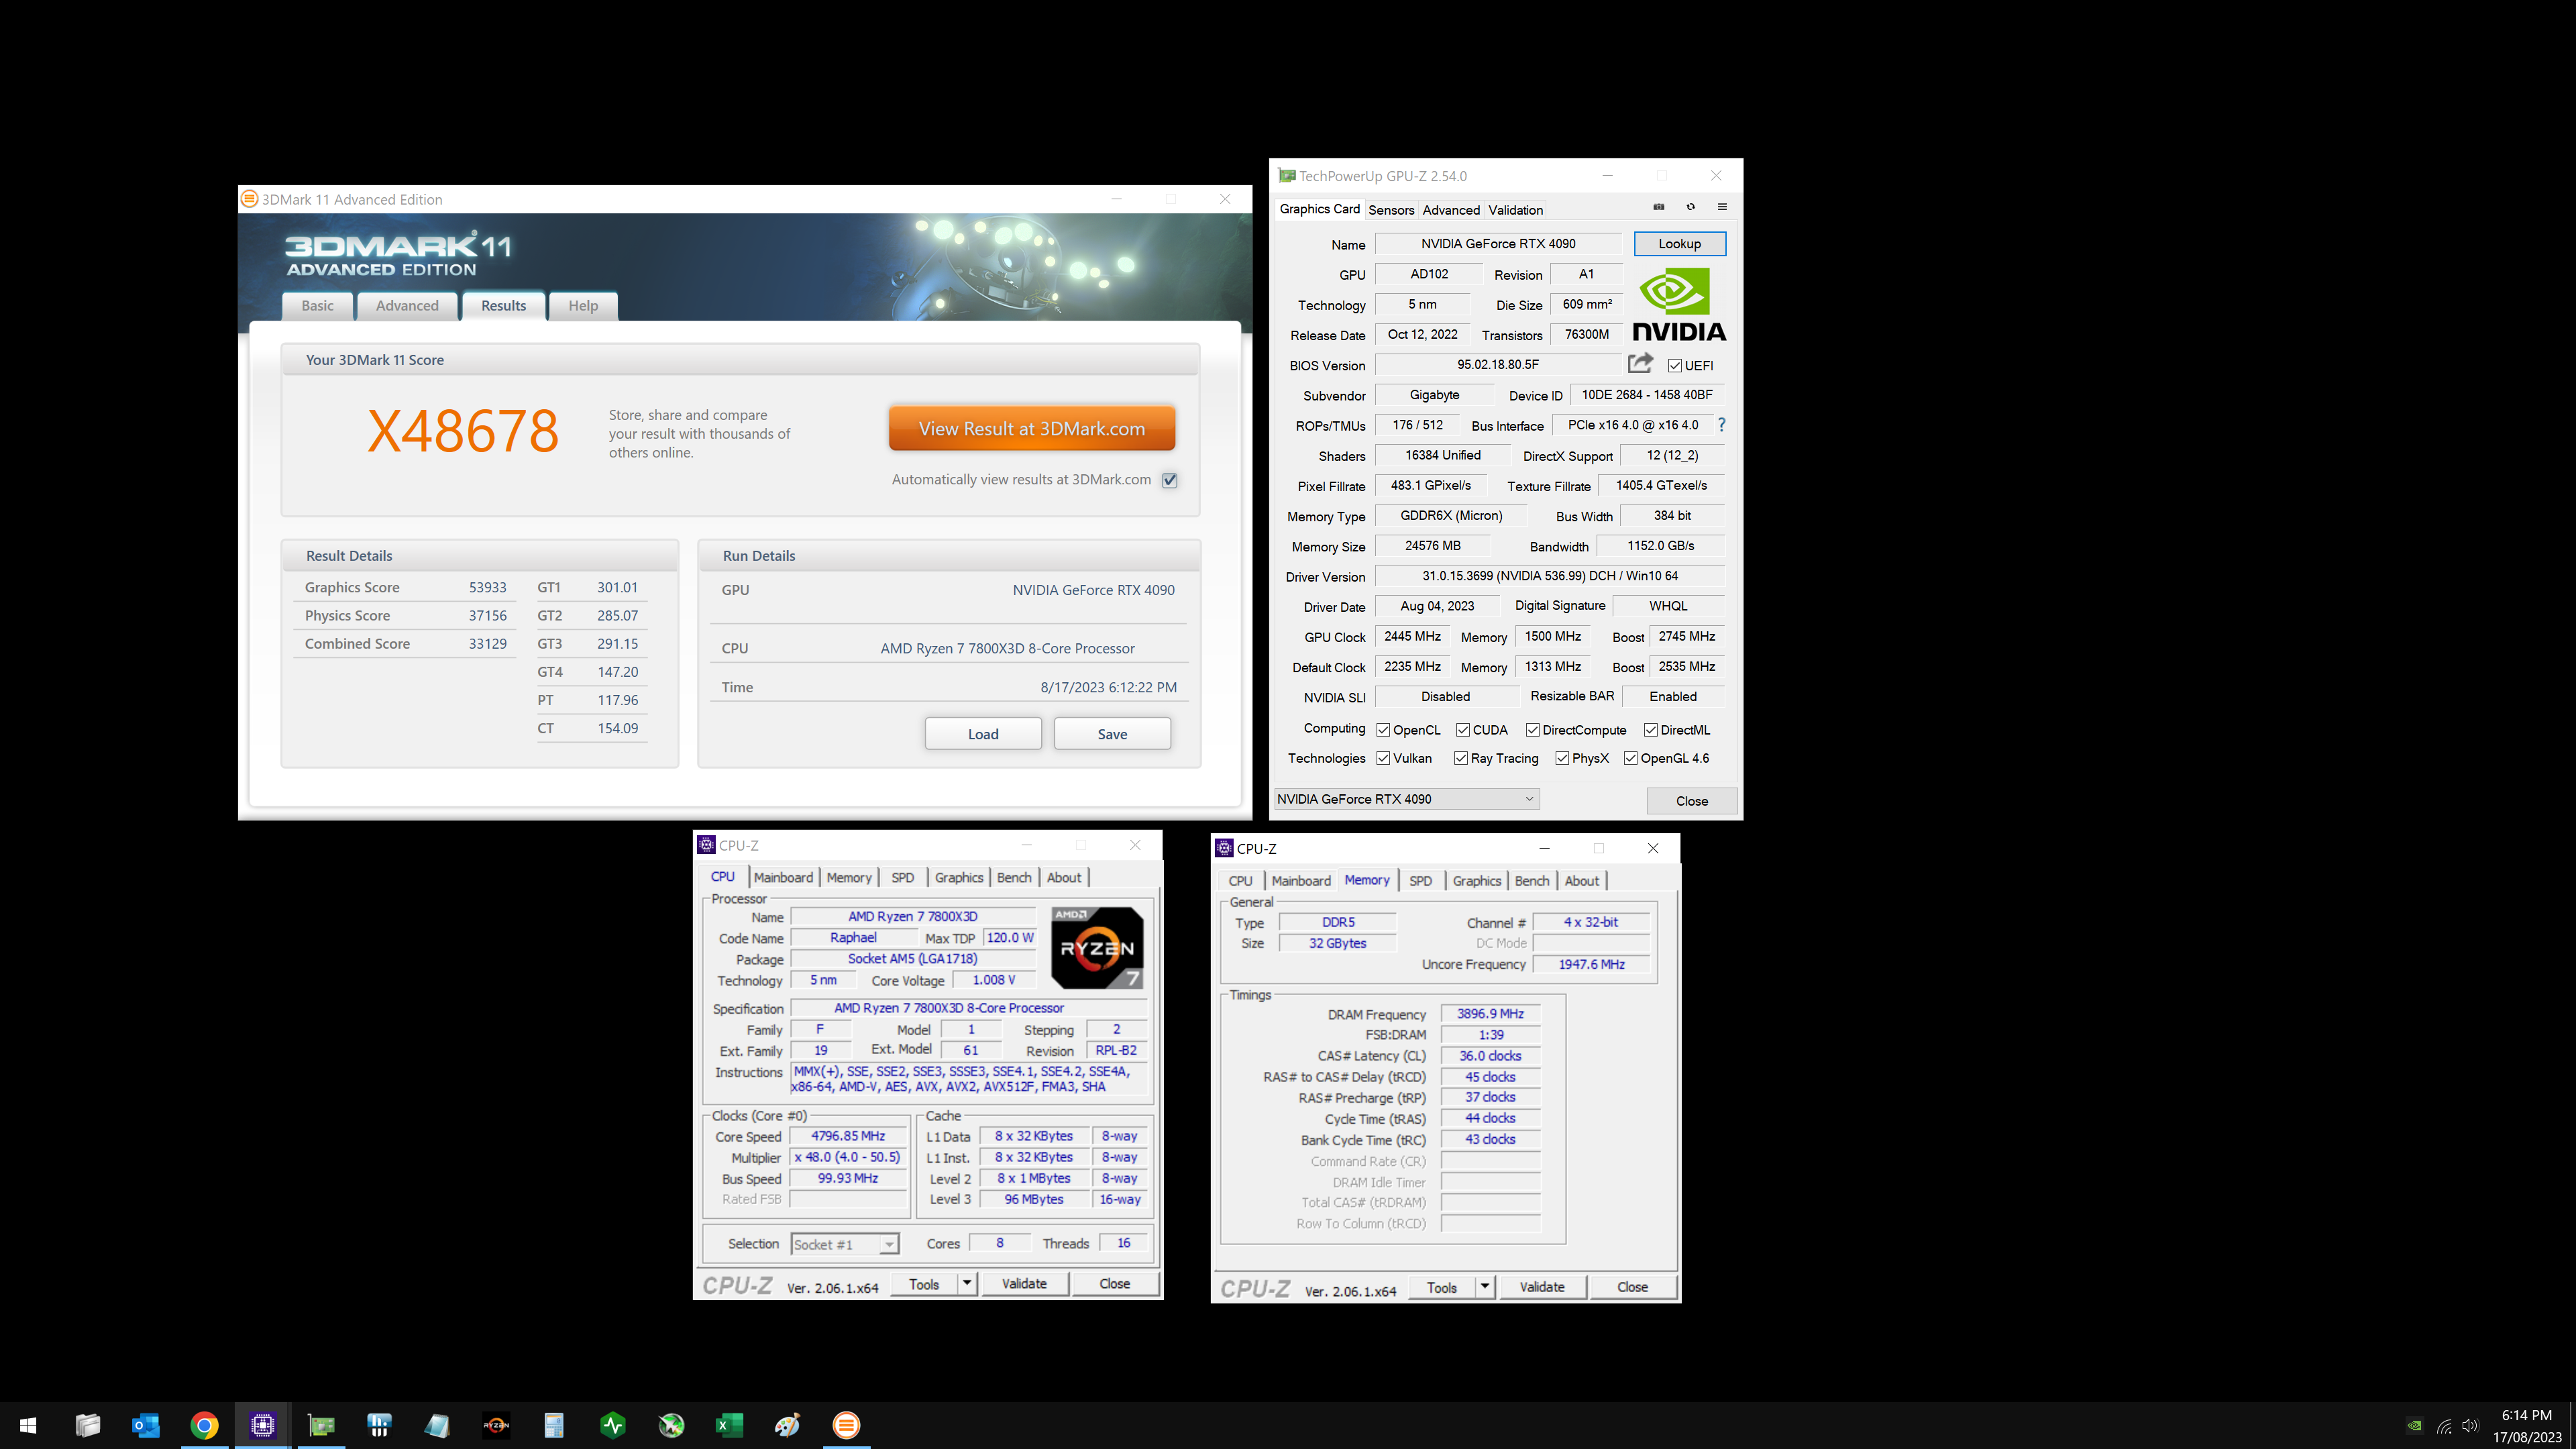The image size is (2576, 1449).
Task: Open Google Chrome from the taskbar
Action: coord(204,1425)
